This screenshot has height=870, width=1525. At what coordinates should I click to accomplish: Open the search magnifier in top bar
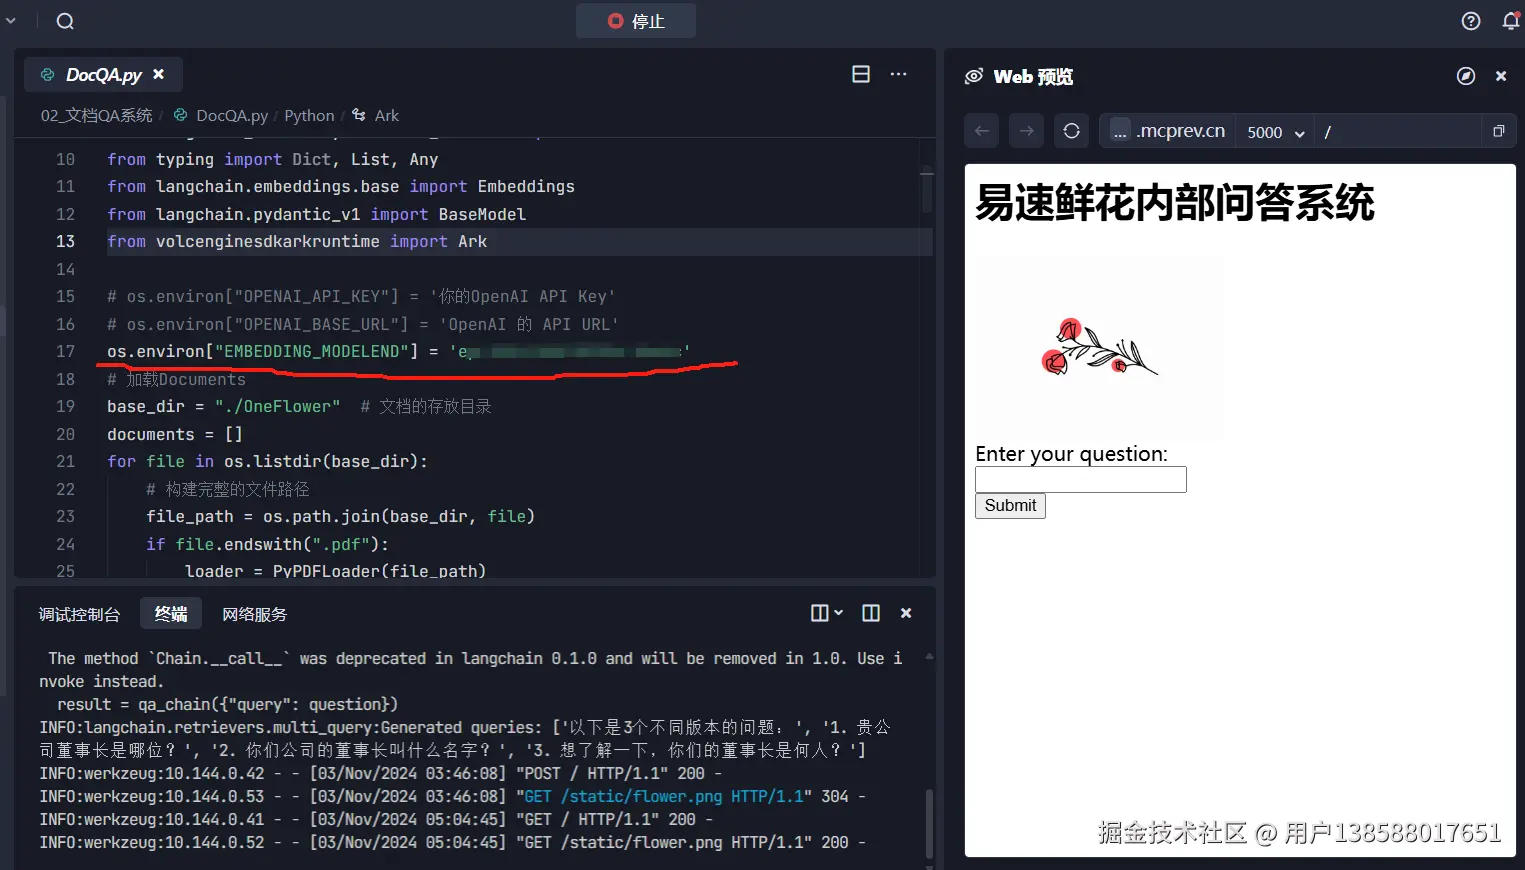65,21
